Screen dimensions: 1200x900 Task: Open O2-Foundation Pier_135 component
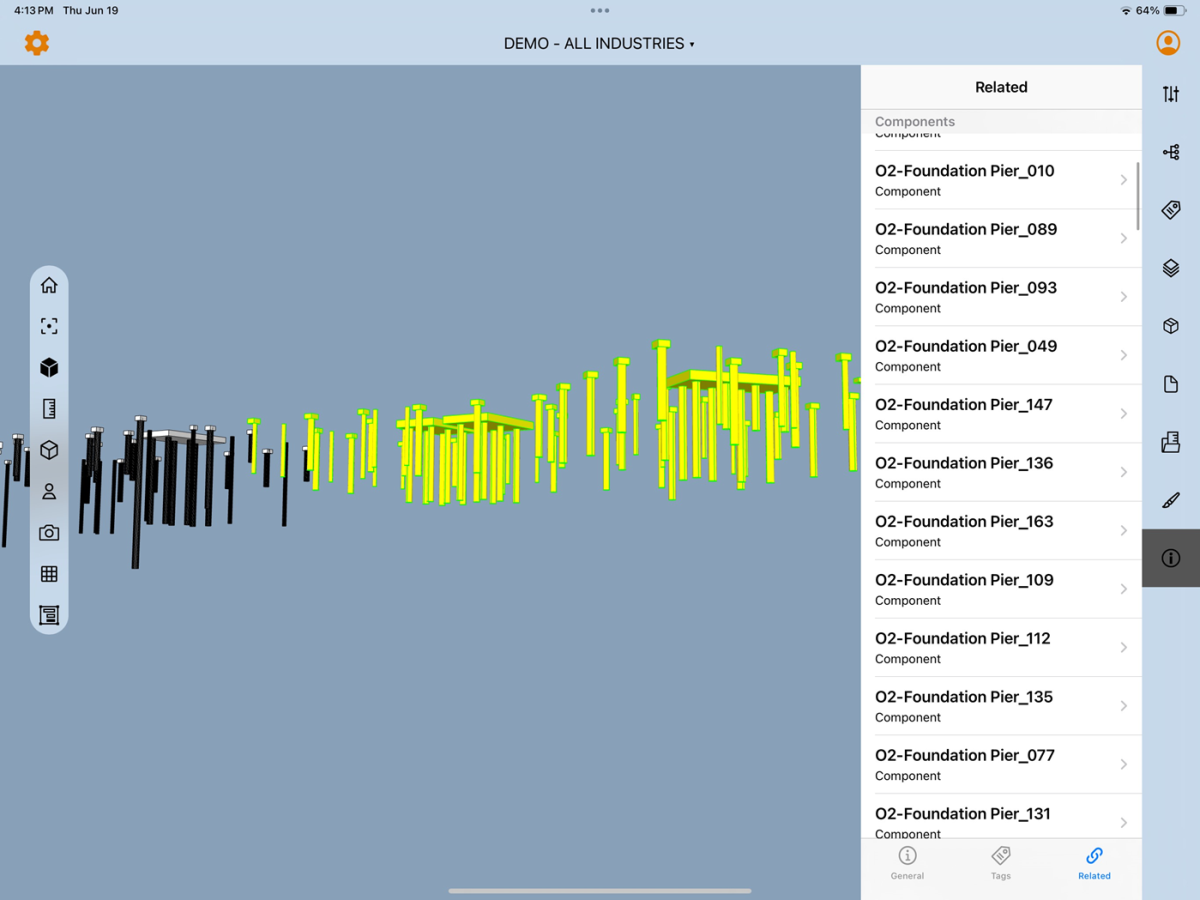pyautogui.click(x=1001, y=706)
